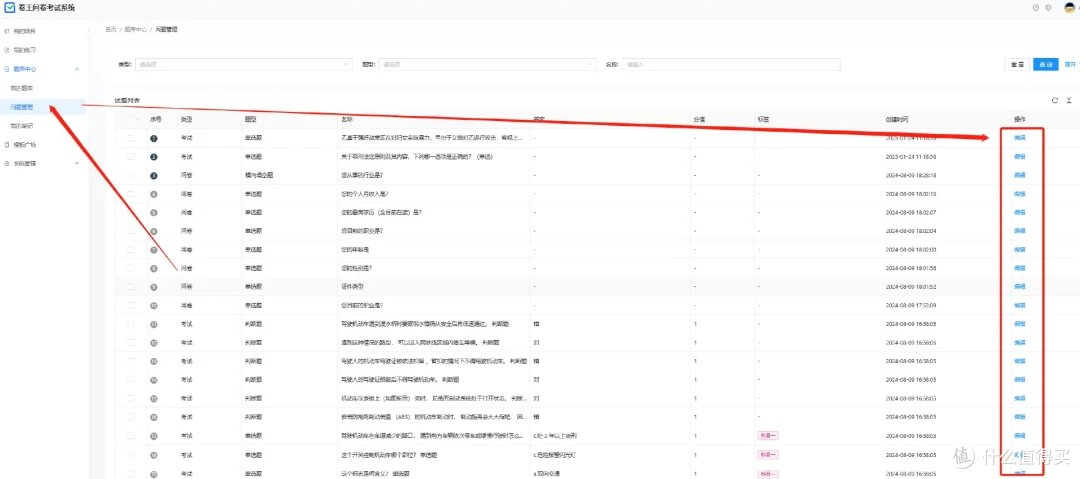This screenshot has width=1080, height=479.
Task: Click the number badge of 您的个人月收入是 row
Action: tap(154, 194)
